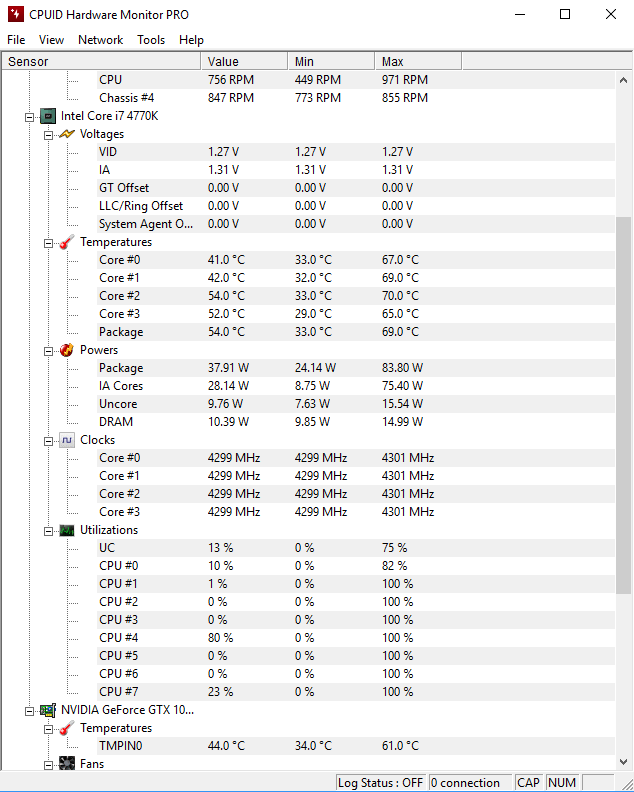Click the Intel Core i7 4770K chip icon

pos(48,116)
